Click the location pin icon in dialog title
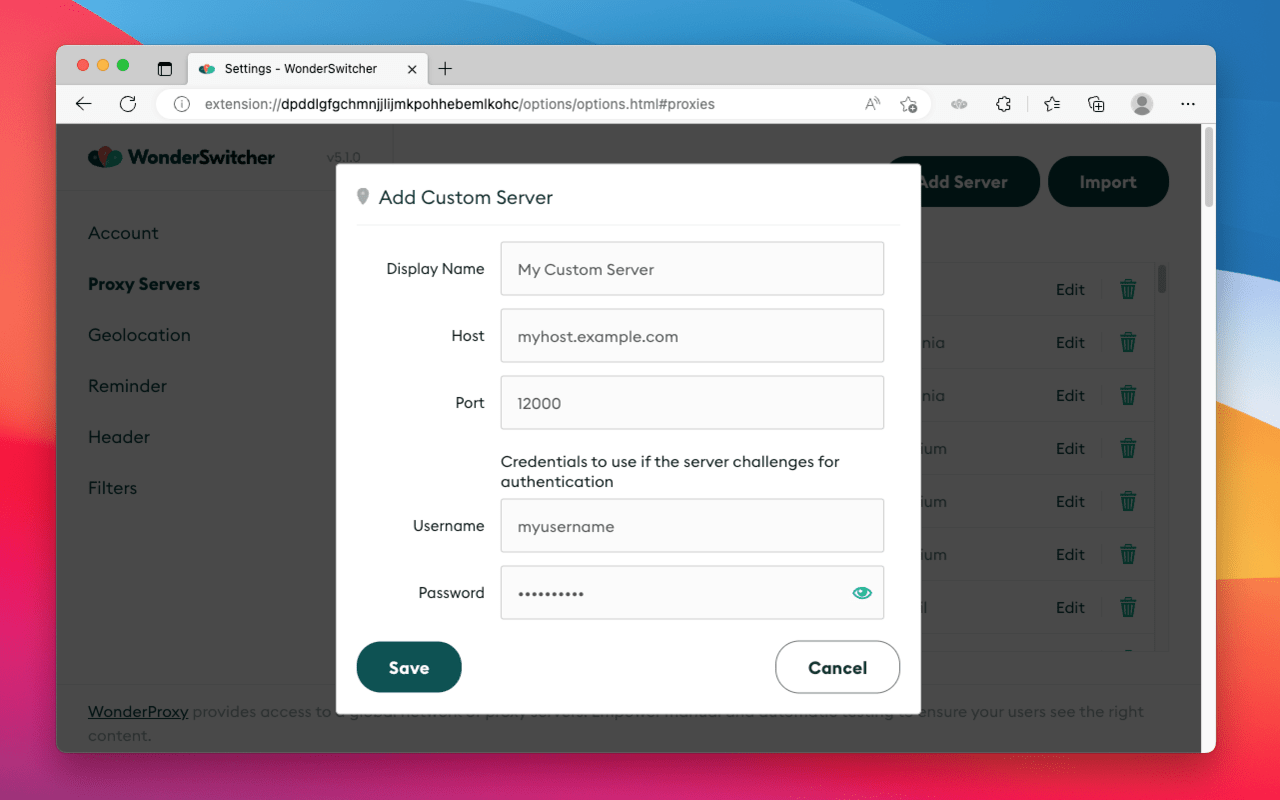This screenshot has width=1280, height=800. coord(363,197)
